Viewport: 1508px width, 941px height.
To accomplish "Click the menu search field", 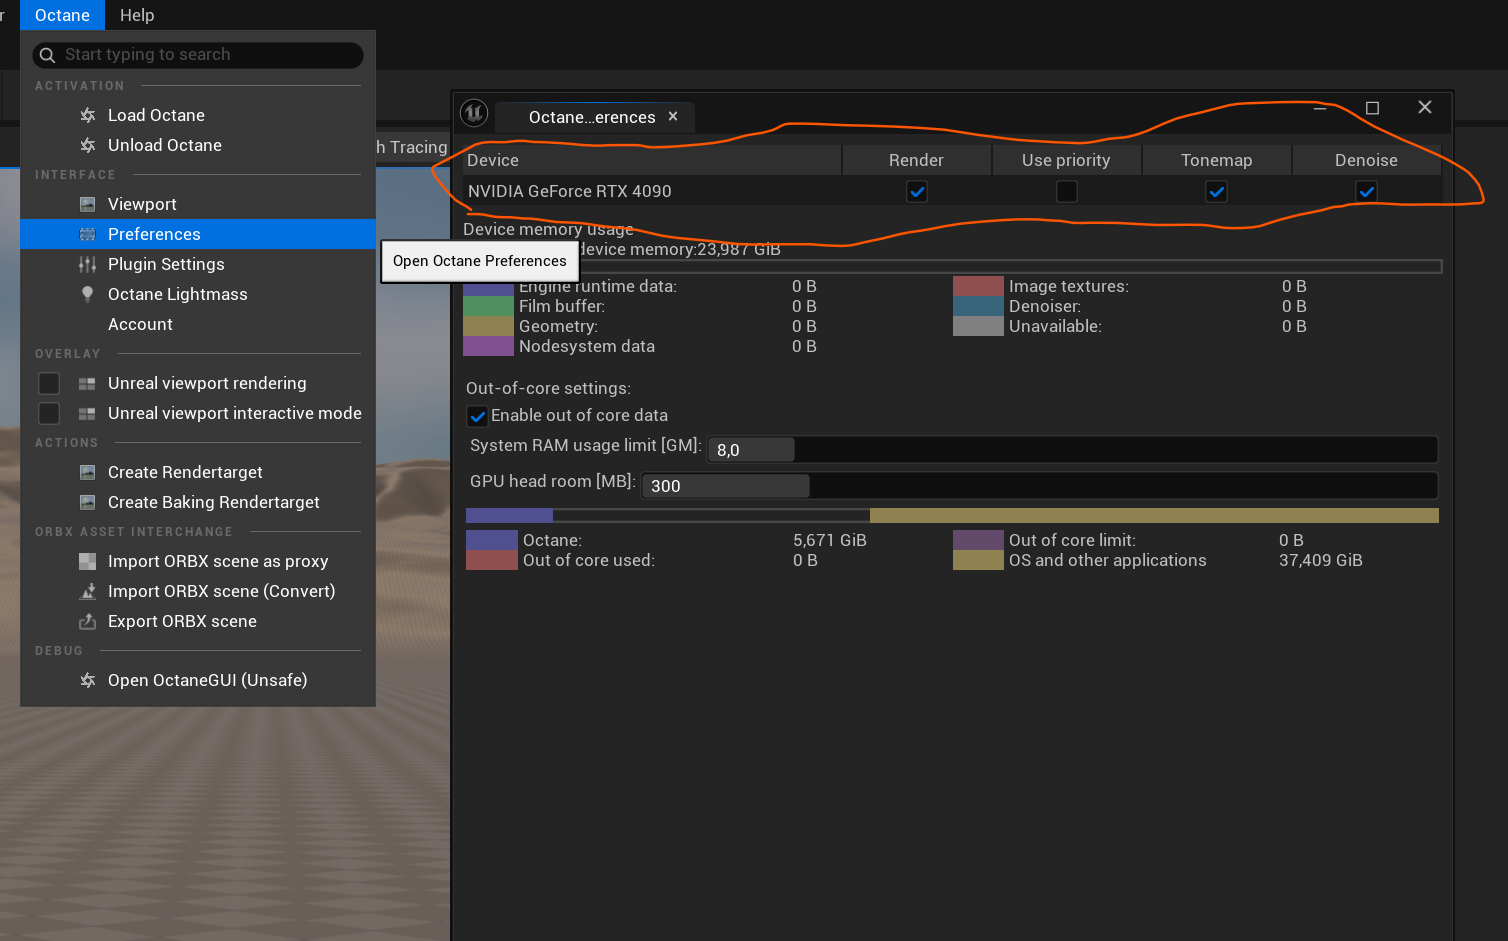I will pyautogui.click(x=198, y=55).
